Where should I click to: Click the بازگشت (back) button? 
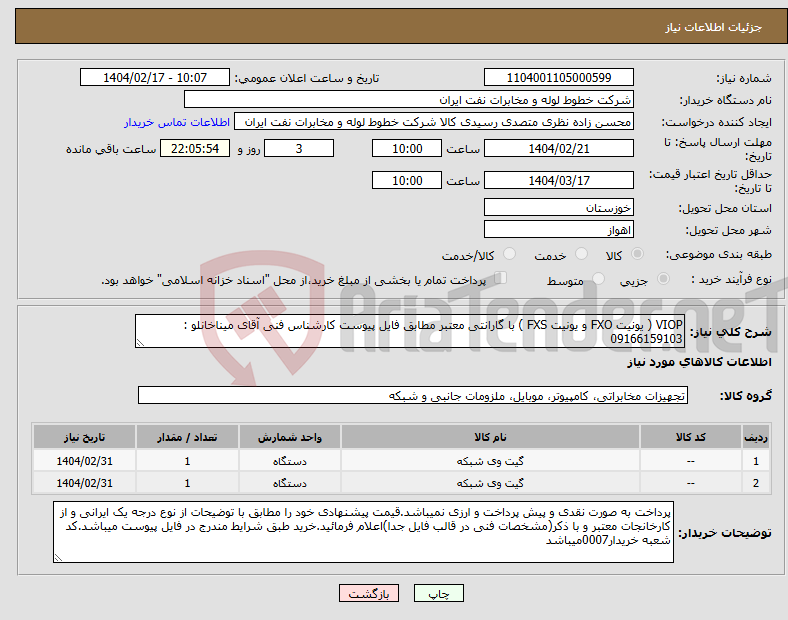369,593
